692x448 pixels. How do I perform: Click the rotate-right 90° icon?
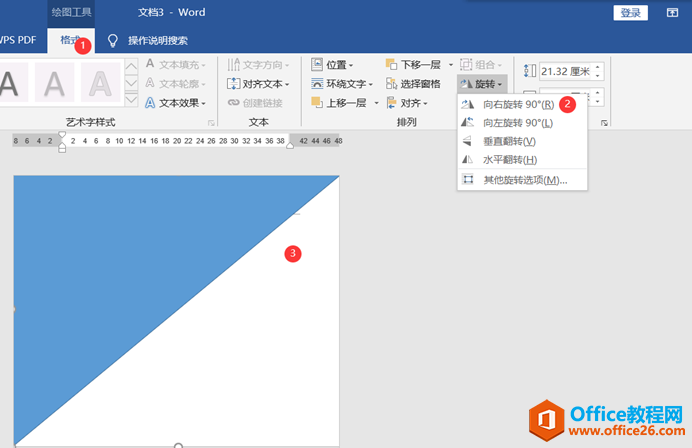tap(467, 105)
